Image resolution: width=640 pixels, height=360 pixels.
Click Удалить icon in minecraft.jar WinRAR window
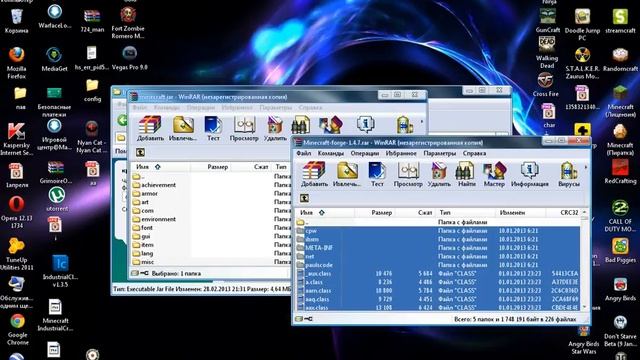pyautogui.click(x=275, y=128)
